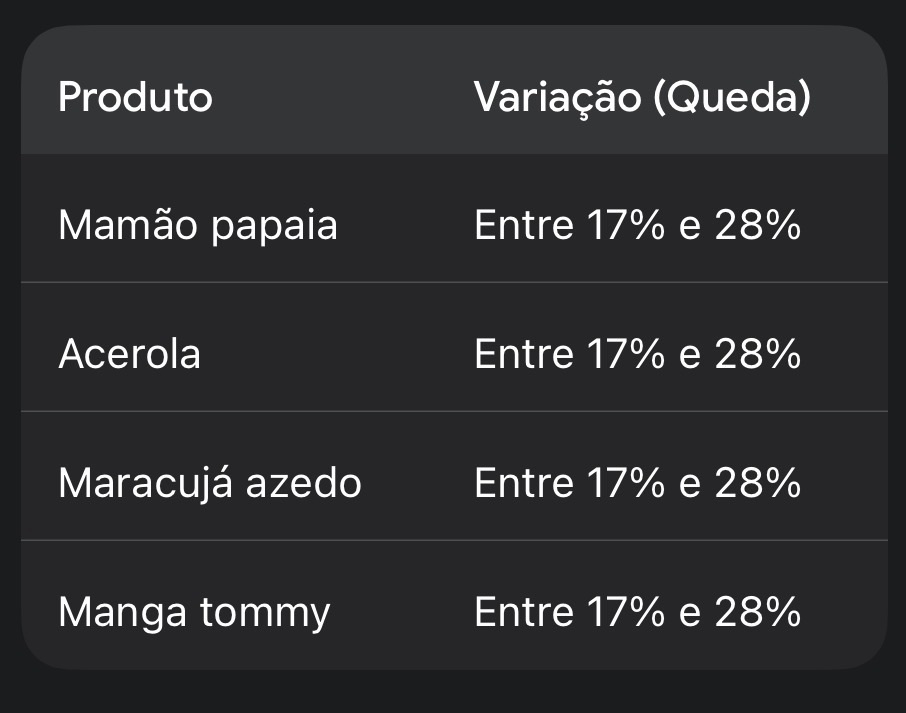The width and height of the screenshot is (906, 713).
Task: Click the Produto column header
Action: [135, 98]
